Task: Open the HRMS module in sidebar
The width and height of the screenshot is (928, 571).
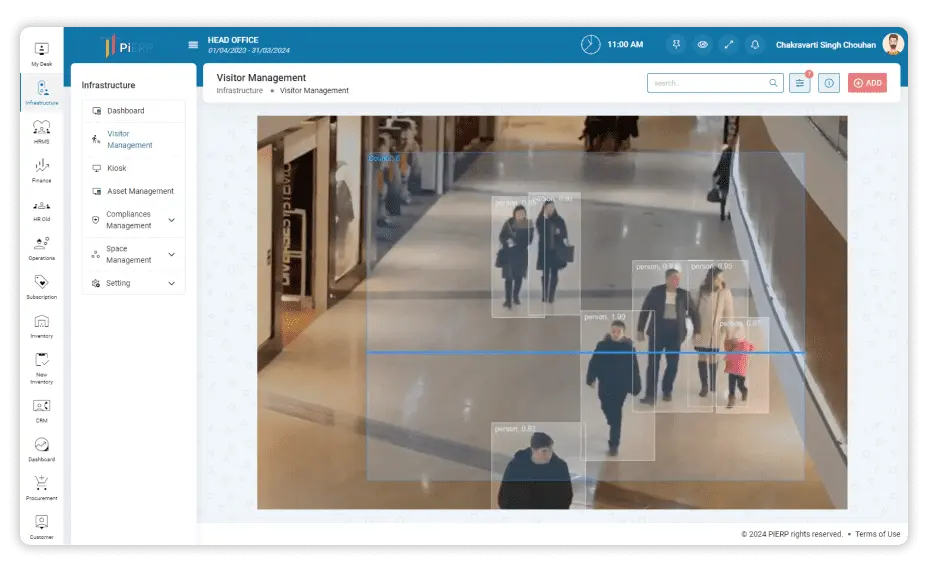Action: pyautogui.click(x=41, y=132)
